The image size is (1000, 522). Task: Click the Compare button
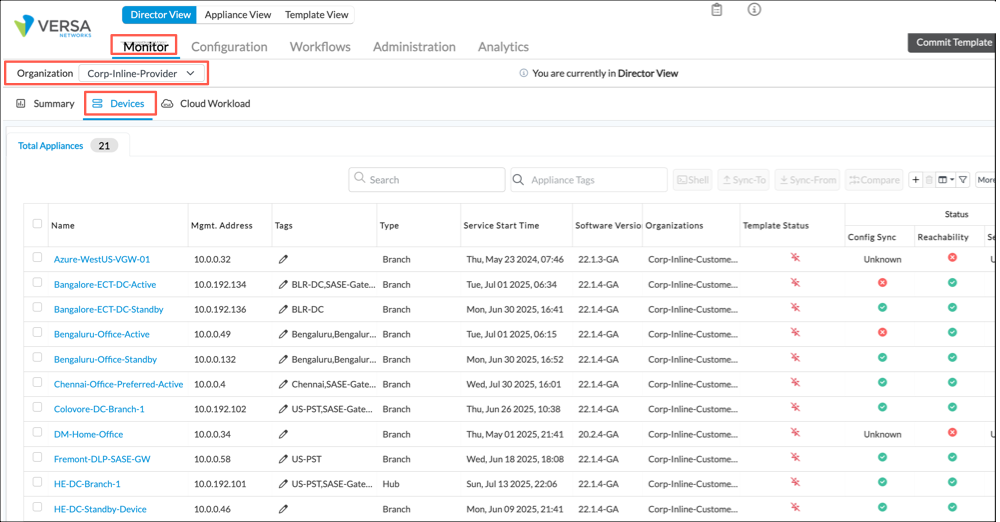pos(874,180)
